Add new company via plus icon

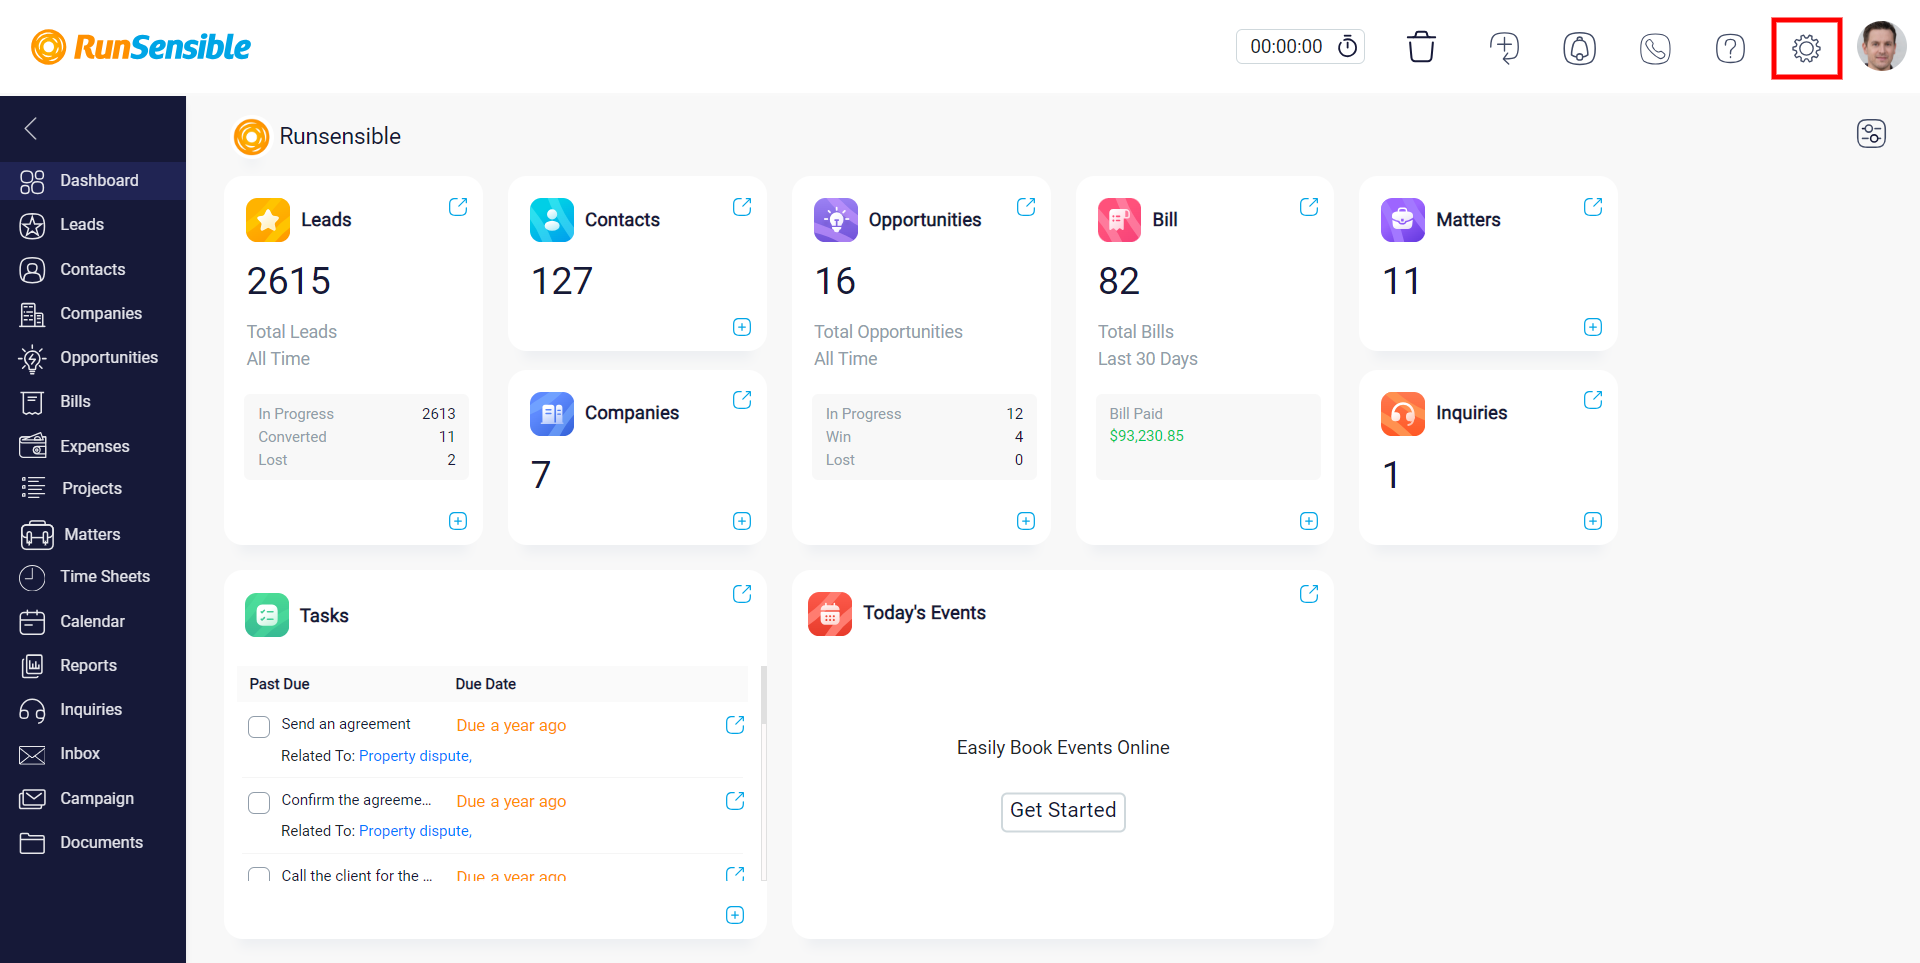point(742,521)
